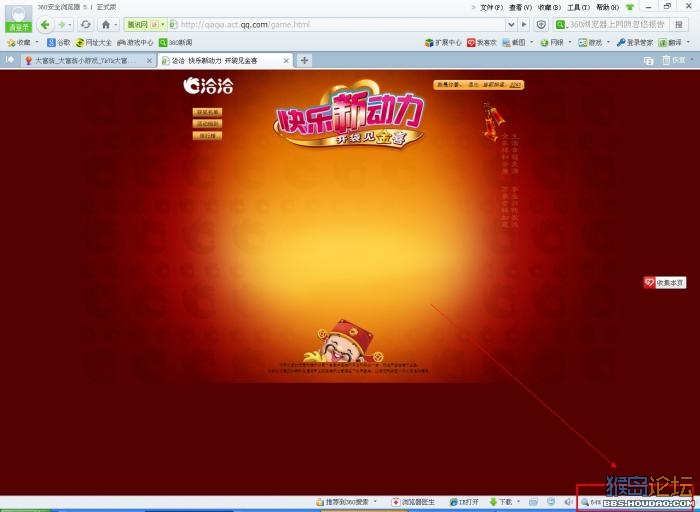The width and height of the screenshot is (700, 512).
Task: Go back with the green back arrow
Action: click(45, 25)
